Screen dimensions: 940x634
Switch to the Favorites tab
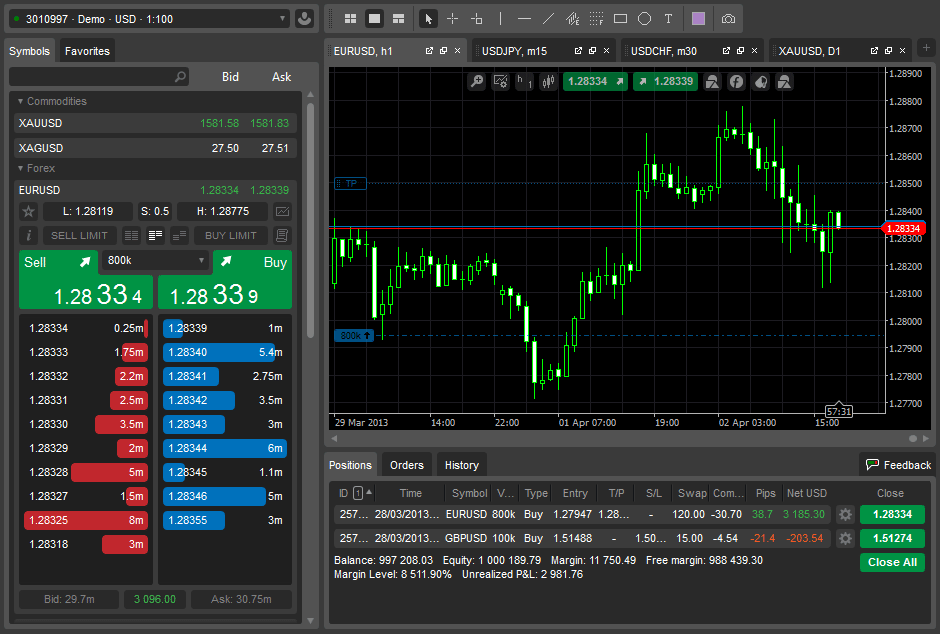pos(87,51)
